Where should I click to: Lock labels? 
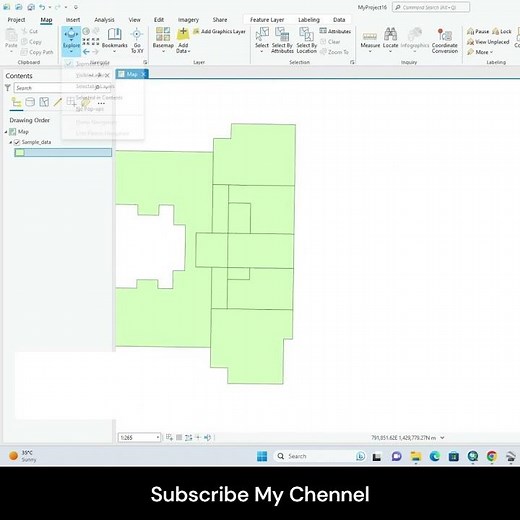[502, 31]
